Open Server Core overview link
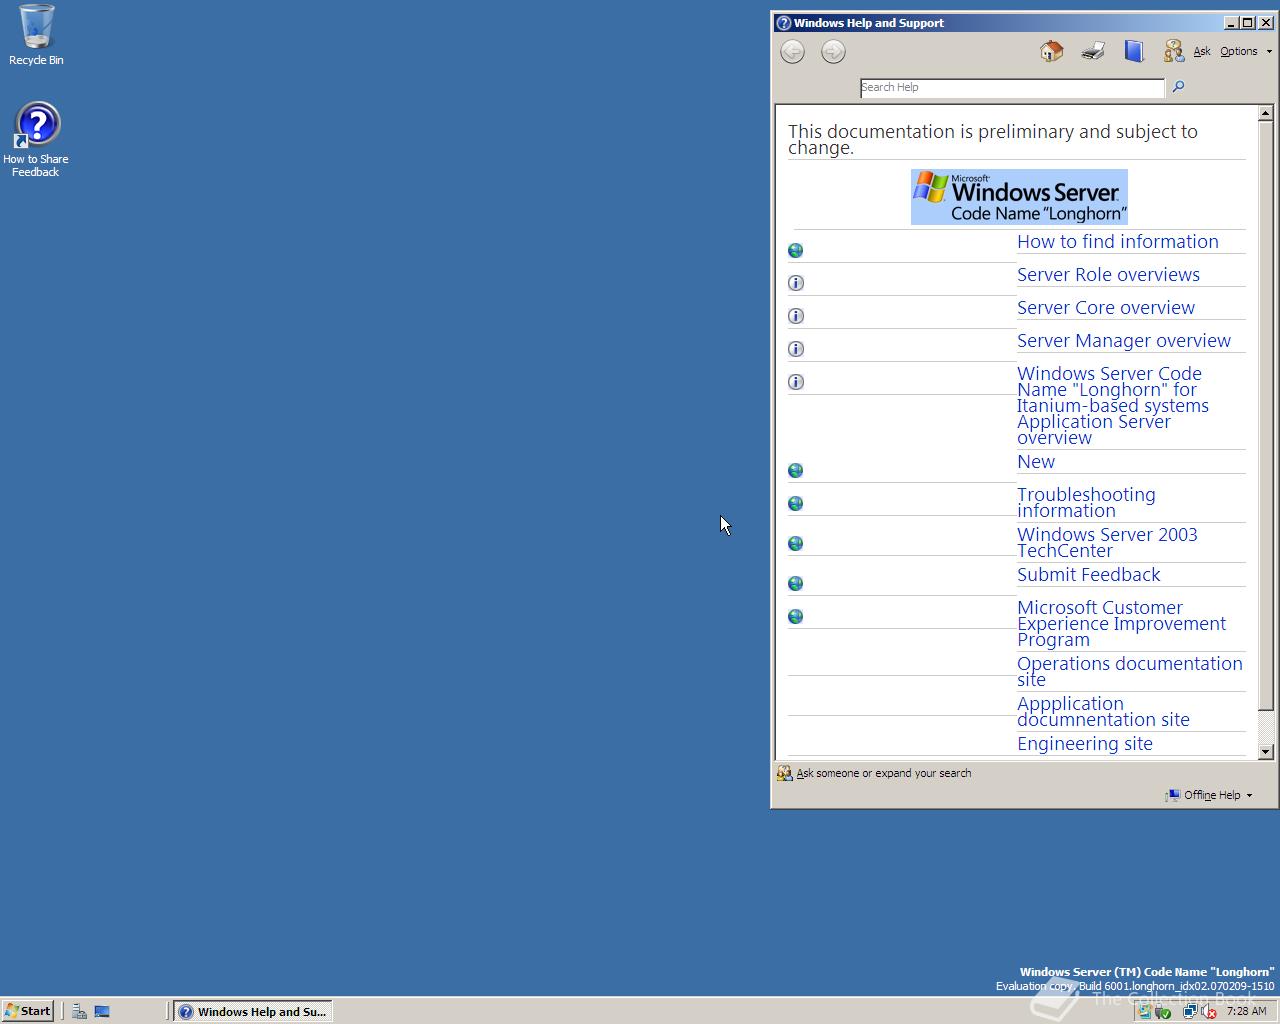 point(1106,307)
